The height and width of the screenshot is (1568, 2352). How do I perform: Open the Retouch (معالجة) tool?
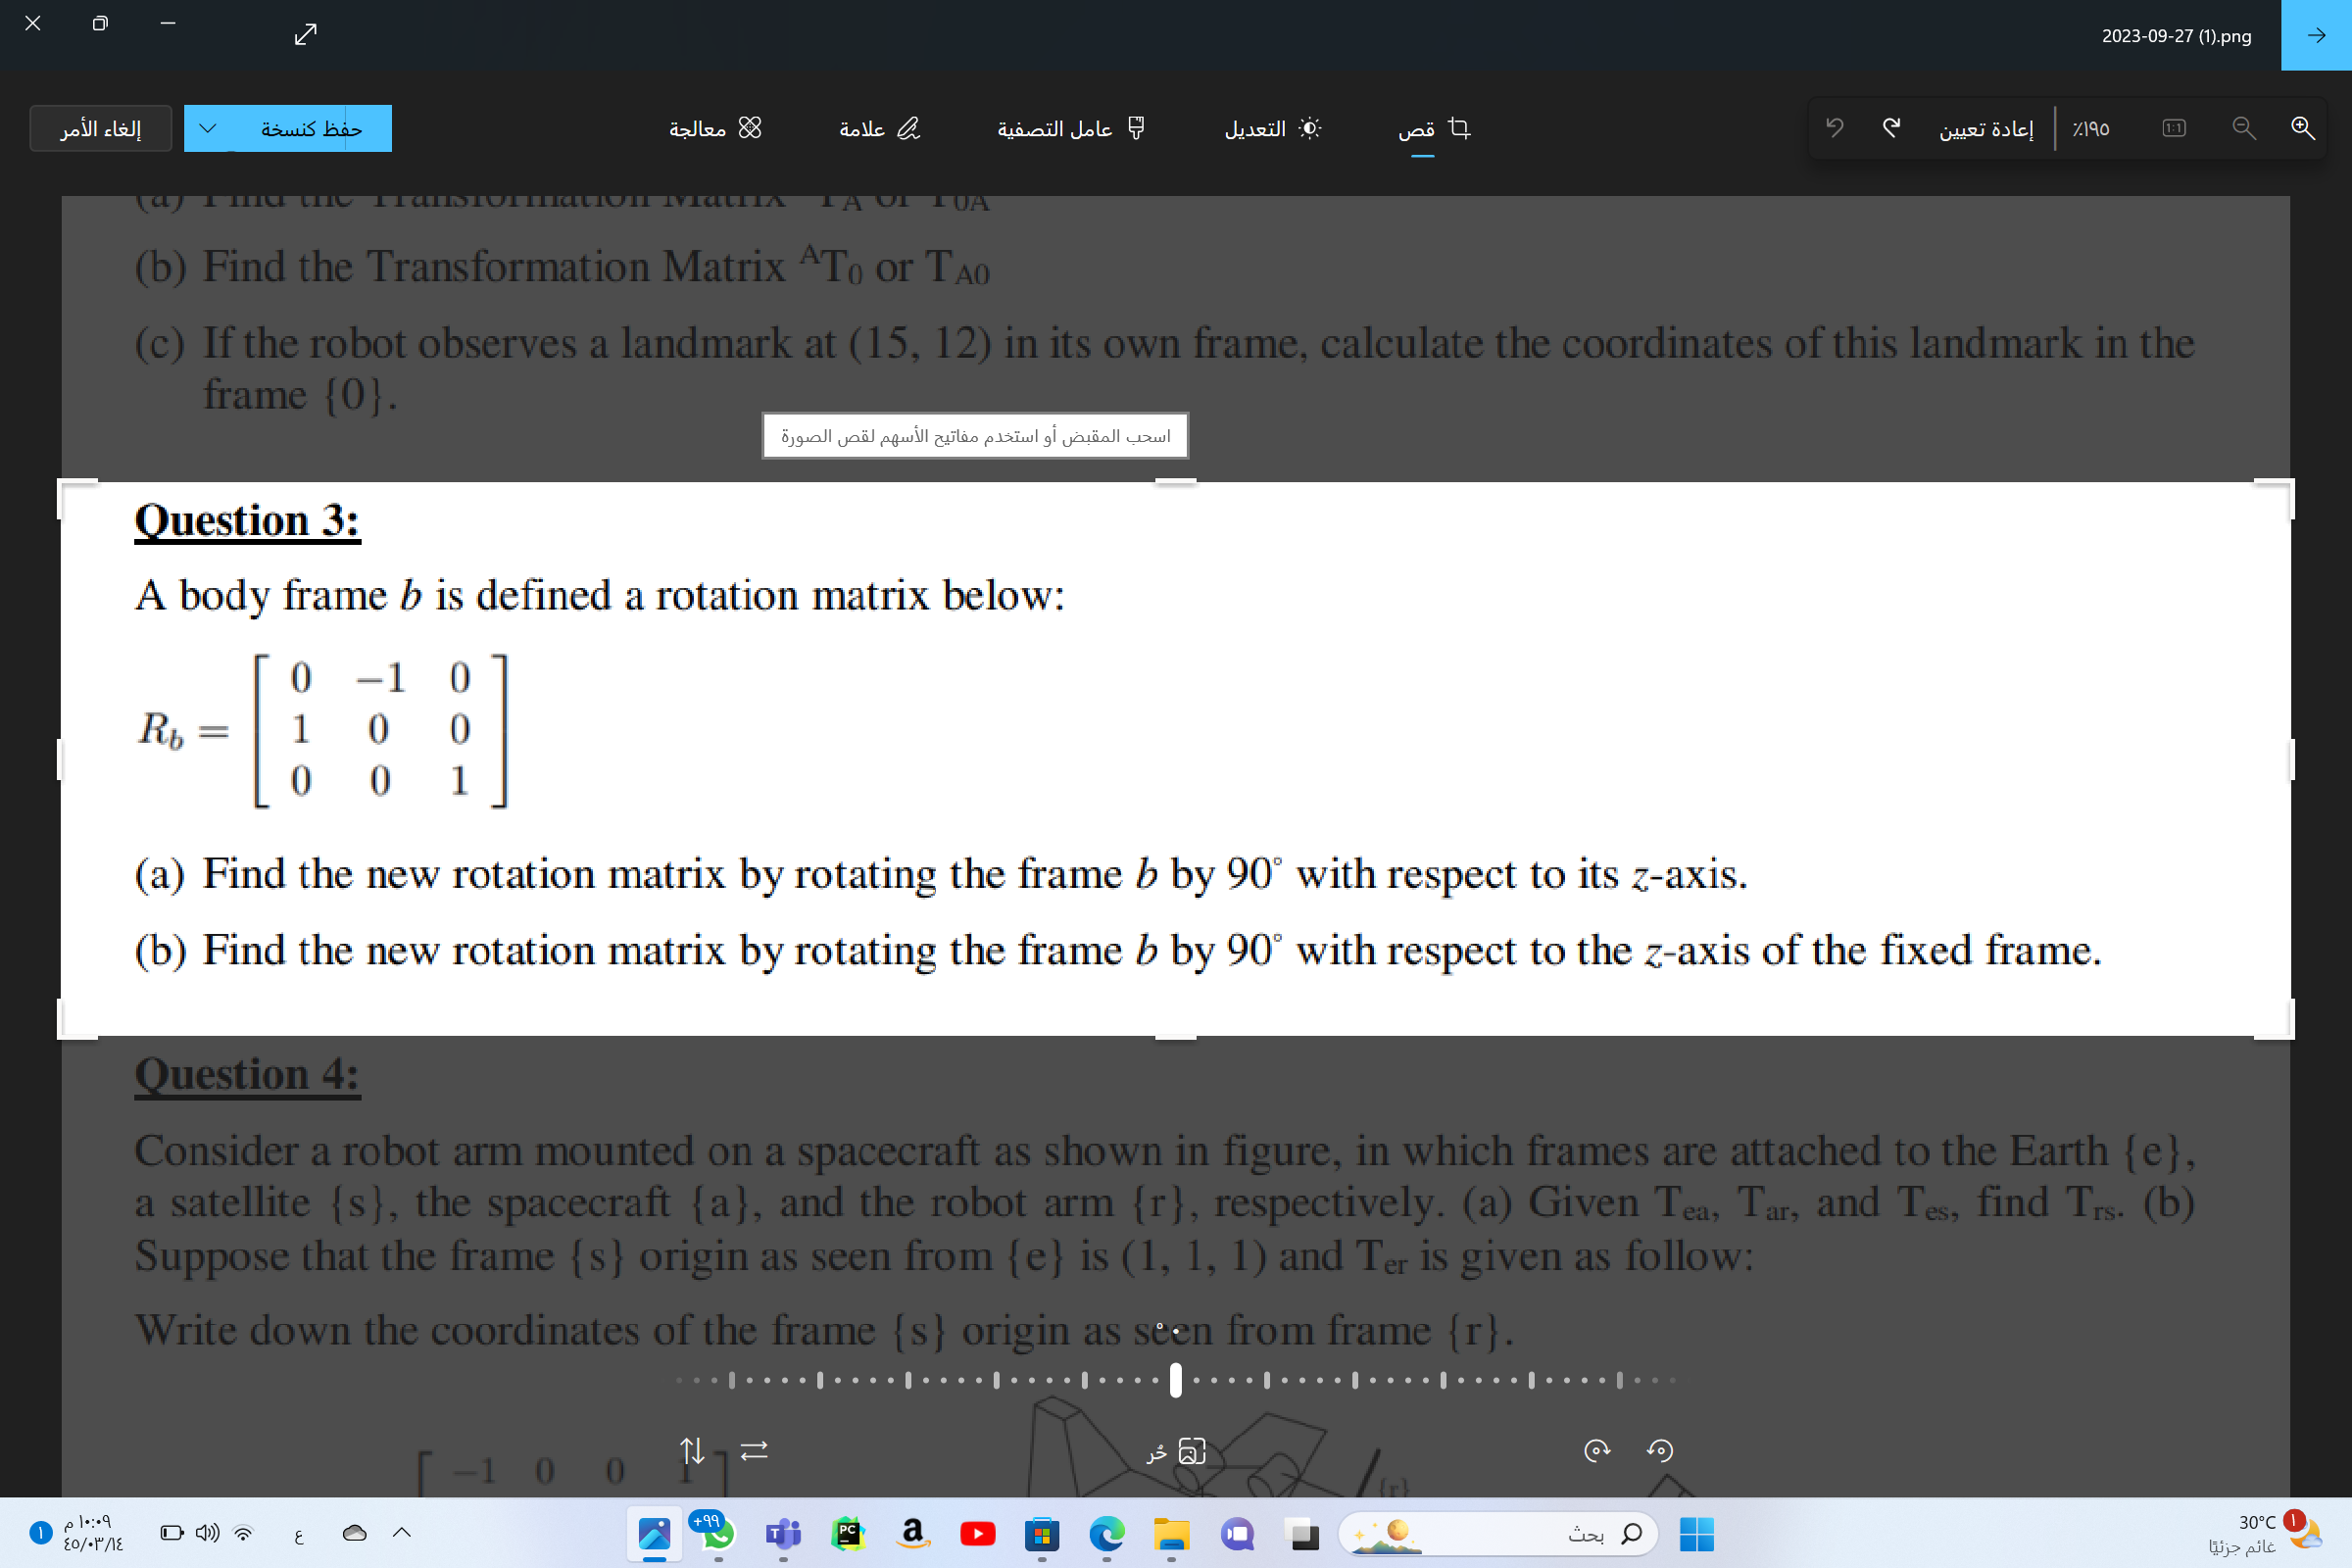(714, 128)
